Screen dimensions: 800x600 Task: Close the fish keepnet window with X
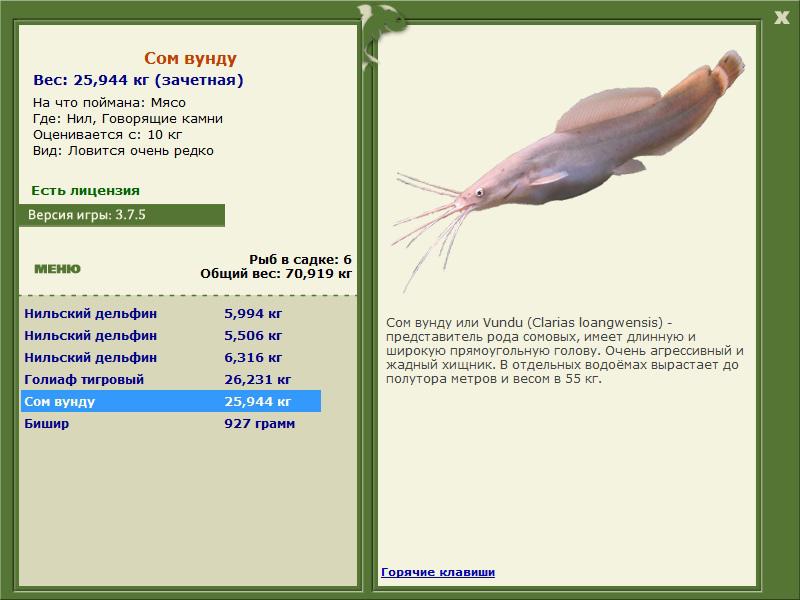(781, 18)
